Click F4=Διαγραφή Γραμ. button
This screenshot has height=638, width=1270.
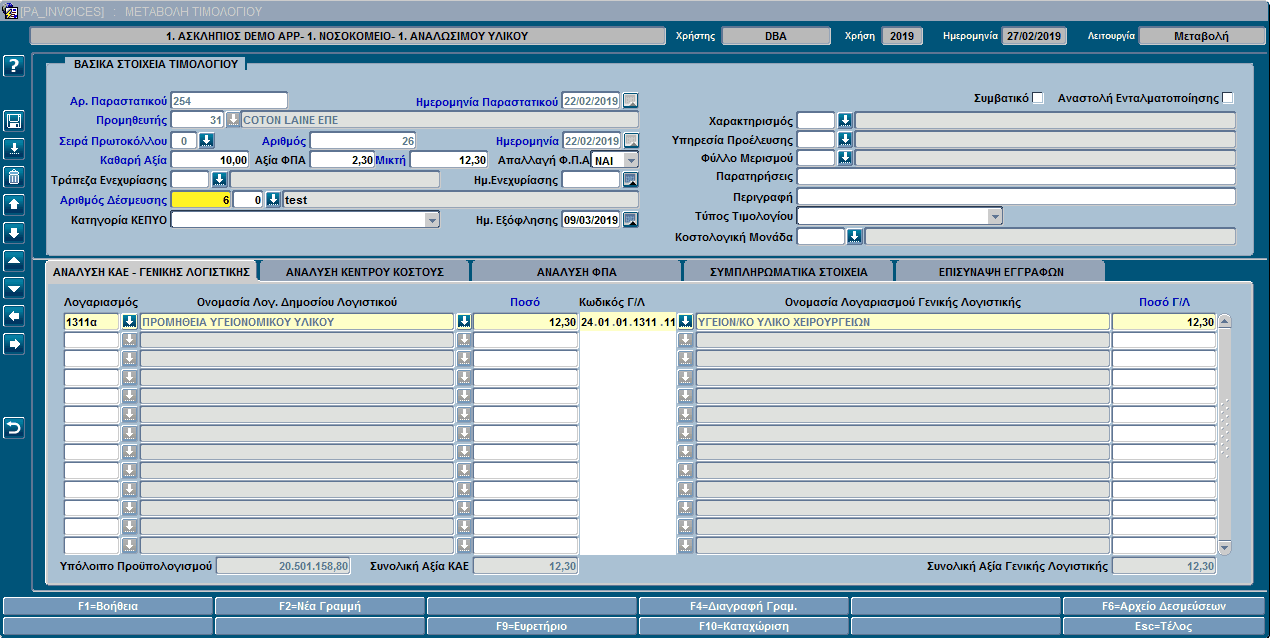coord(744,606)
